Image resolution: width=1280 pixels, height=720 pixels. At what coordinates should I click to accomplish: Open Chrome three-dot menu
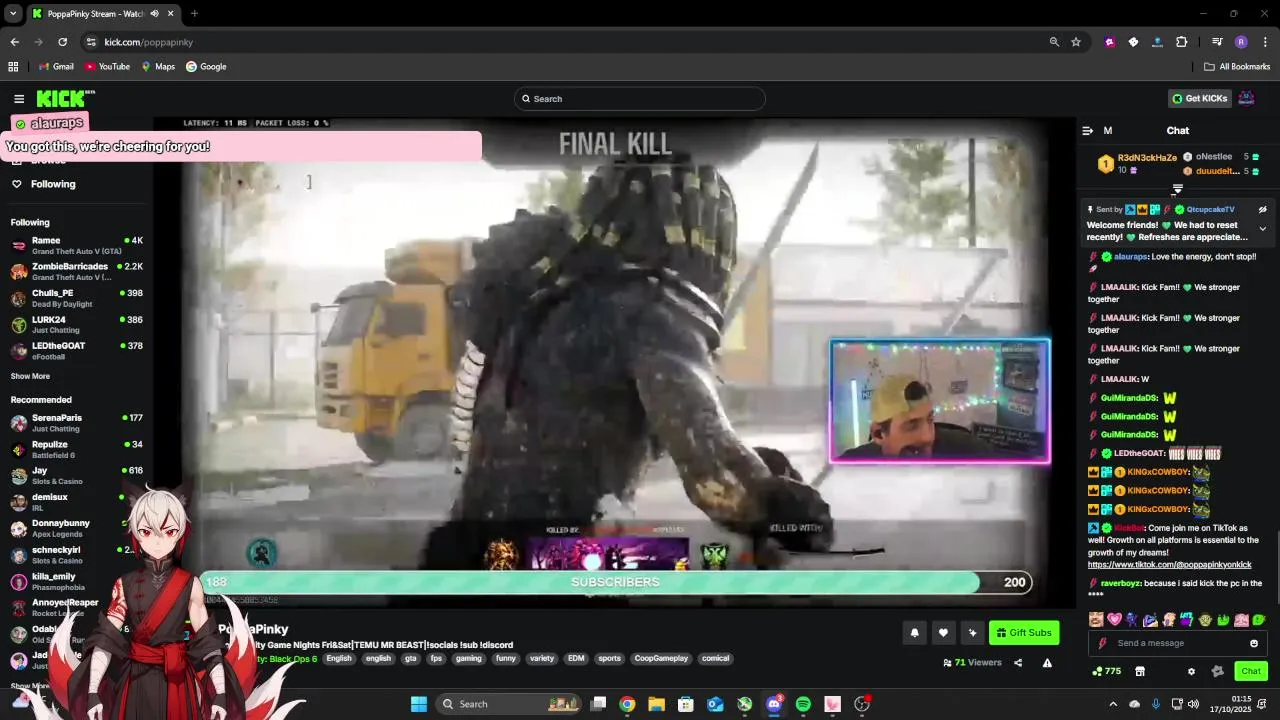click(1265, 42)
